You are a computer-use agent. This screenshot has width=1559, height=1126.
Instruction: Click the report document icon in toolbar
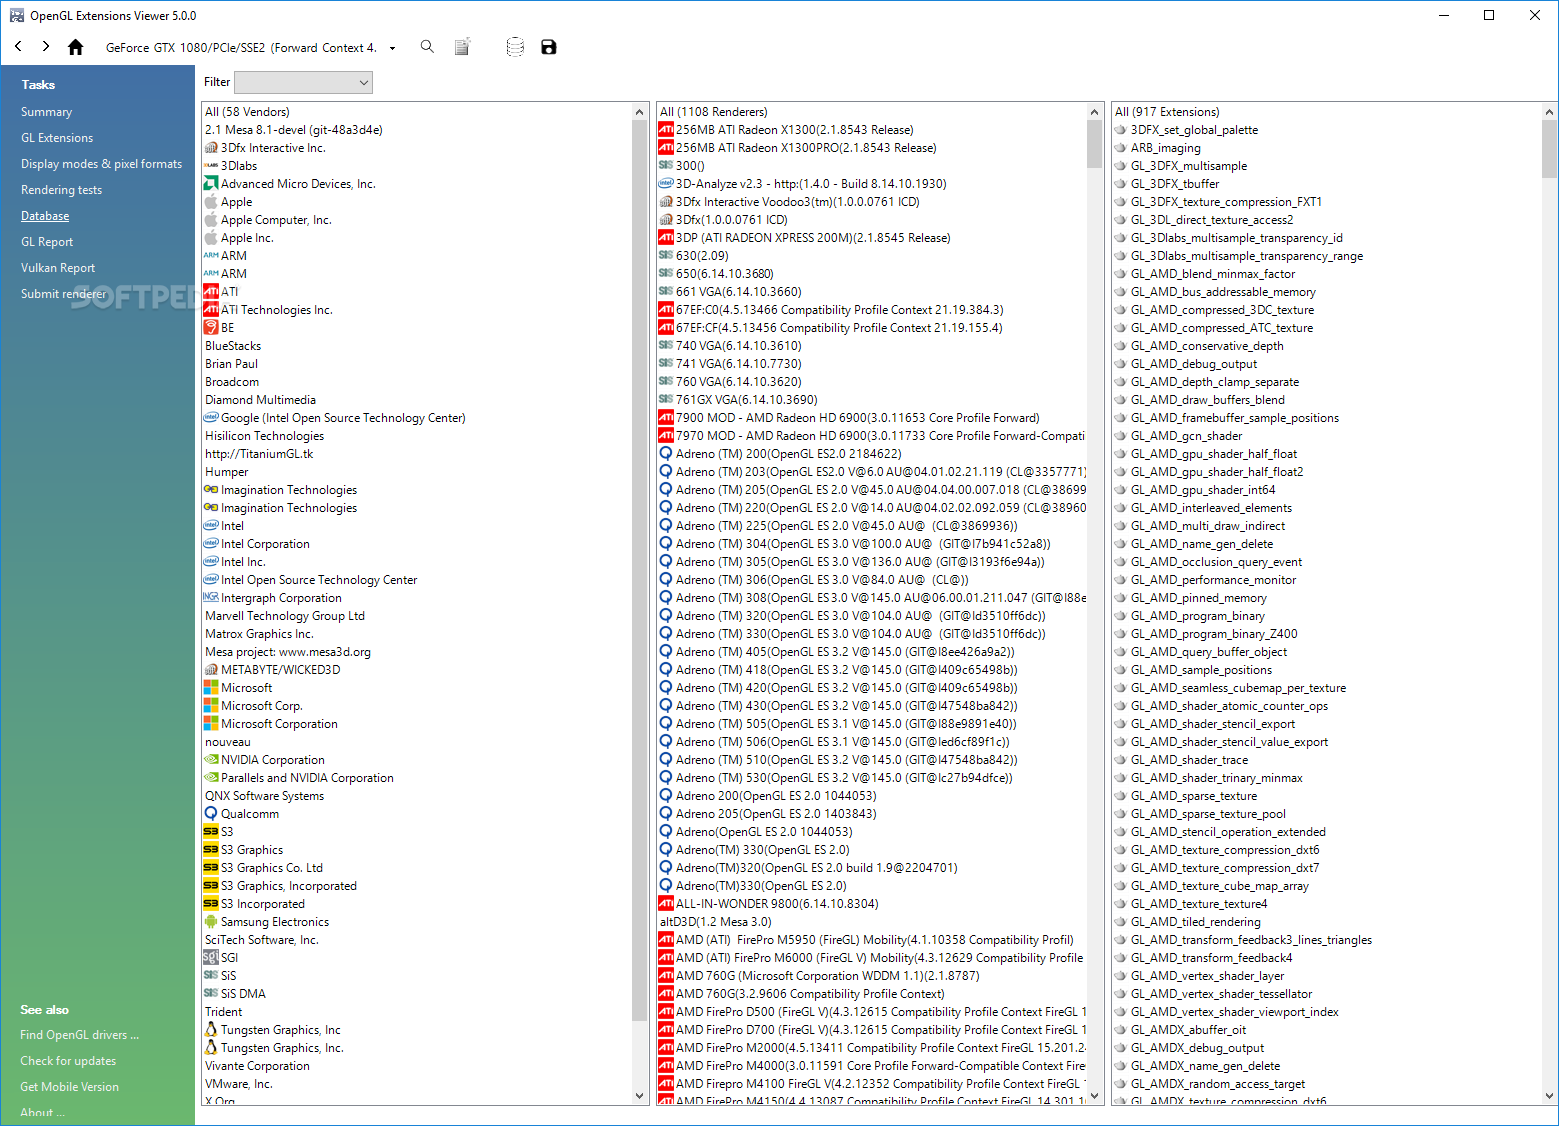(462, 47)
